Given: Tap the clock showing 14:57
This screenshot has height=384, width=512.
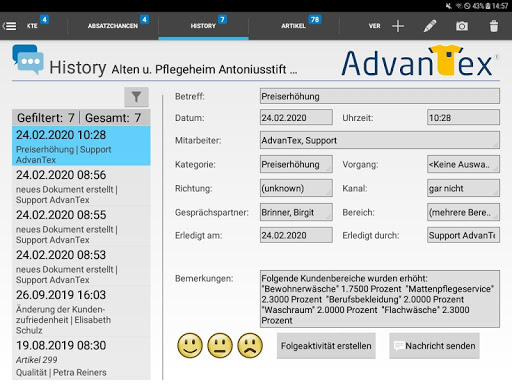Looking at the screenshot, I should (x=500, y=6).
